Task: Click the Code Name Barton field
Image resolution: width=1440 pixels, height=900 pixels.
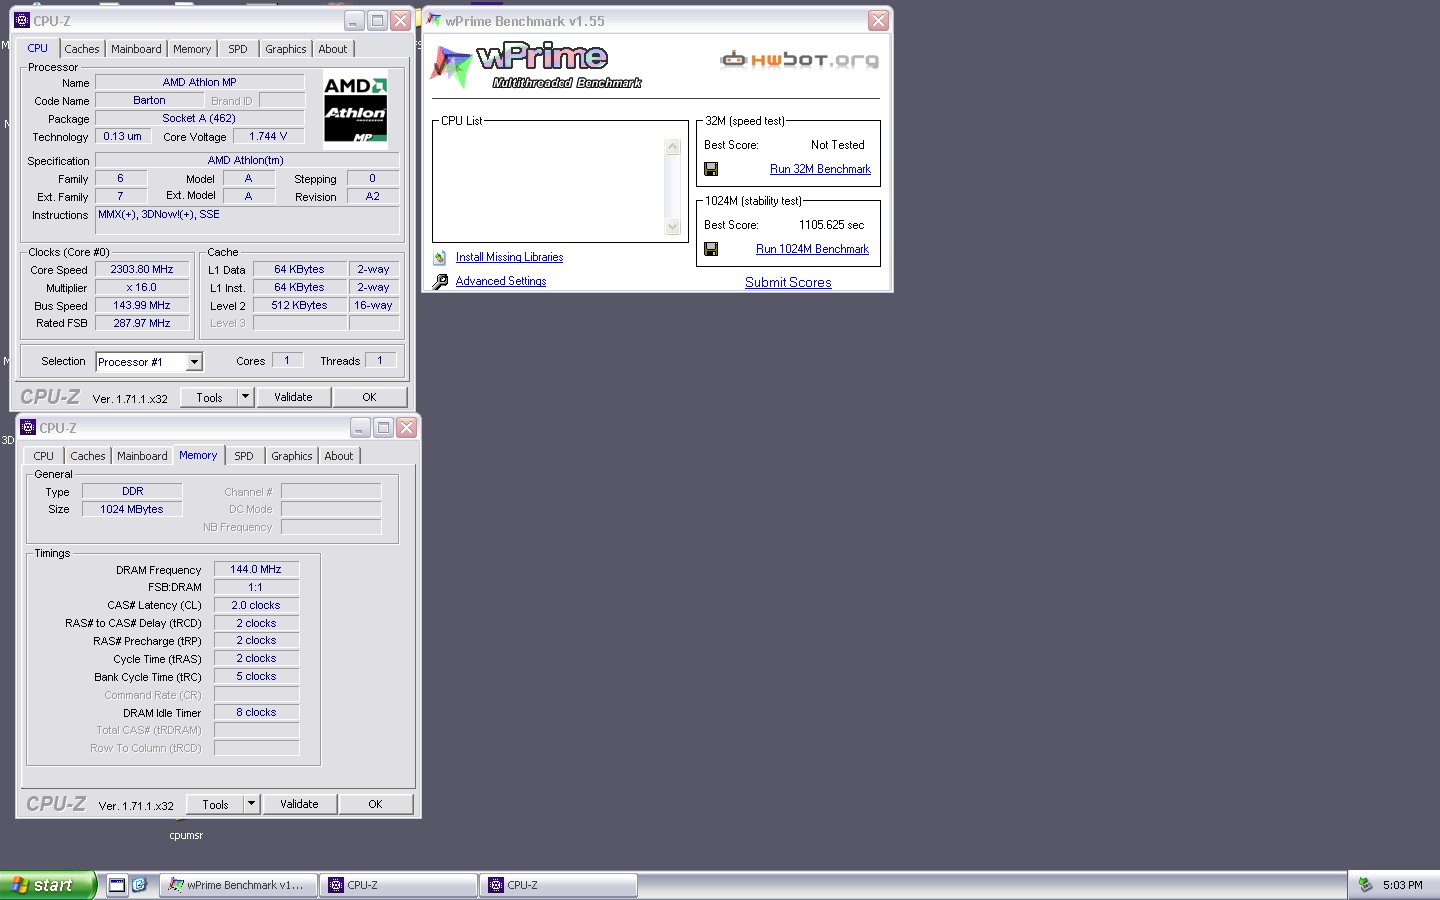Action: click(149, 100)
